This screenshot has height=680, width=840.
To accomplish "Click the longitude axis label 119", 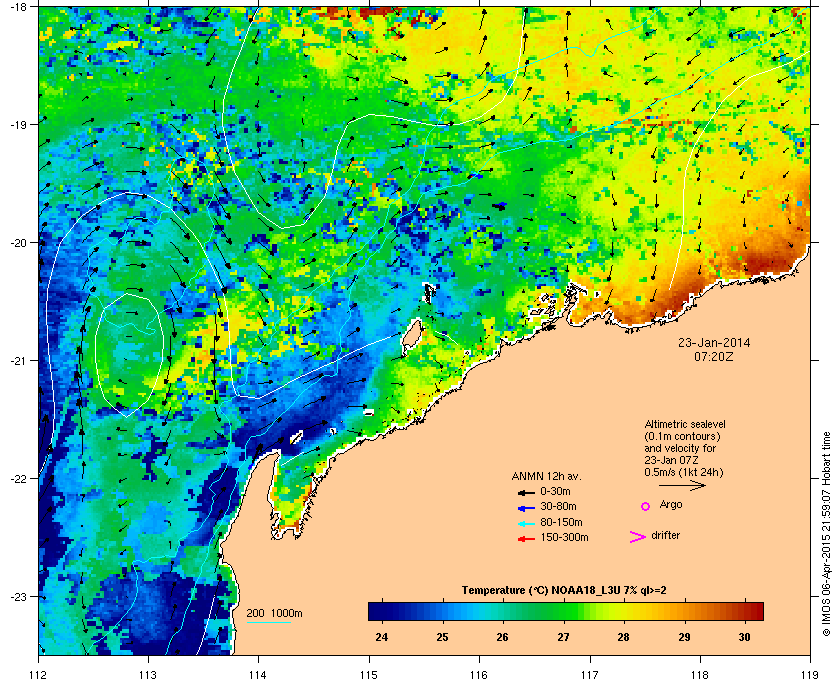I will point(810,675).
